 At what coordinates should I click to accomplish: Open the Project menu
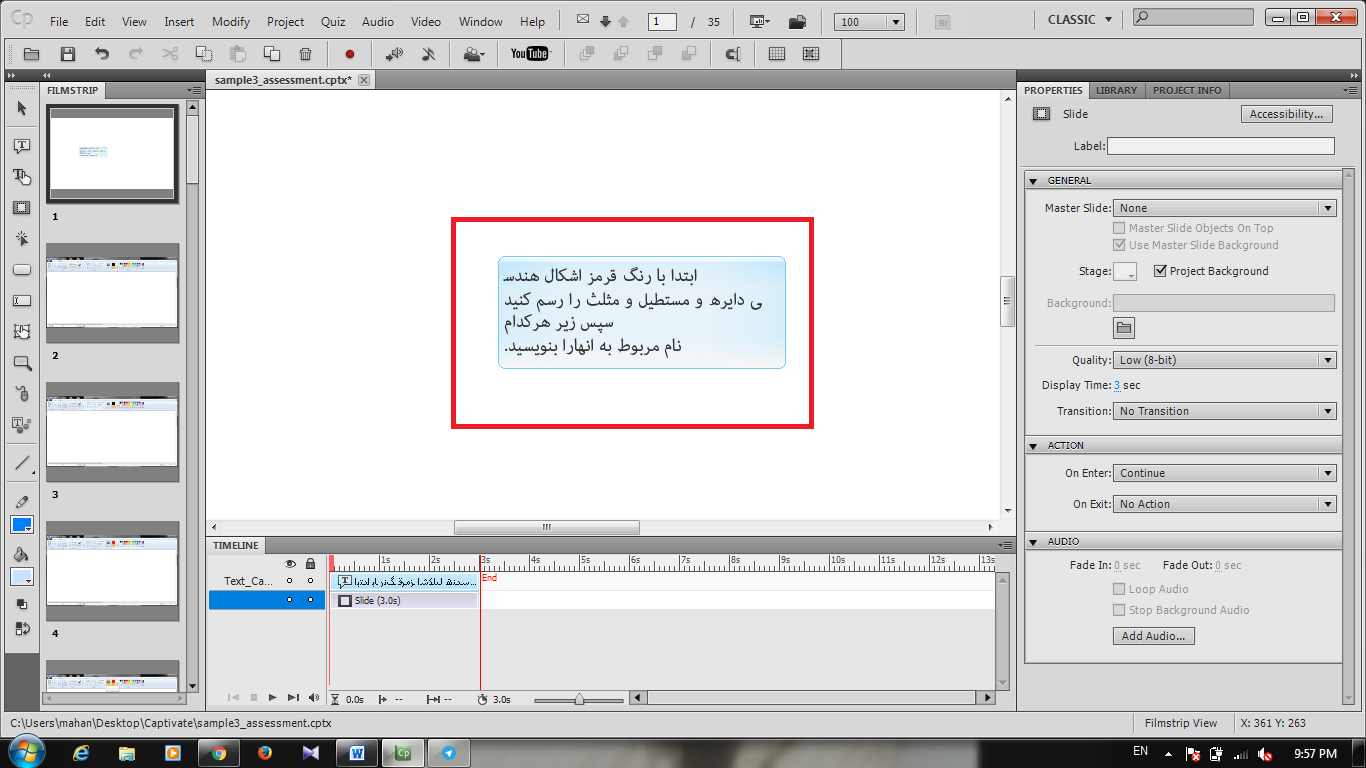coord(285,21)
